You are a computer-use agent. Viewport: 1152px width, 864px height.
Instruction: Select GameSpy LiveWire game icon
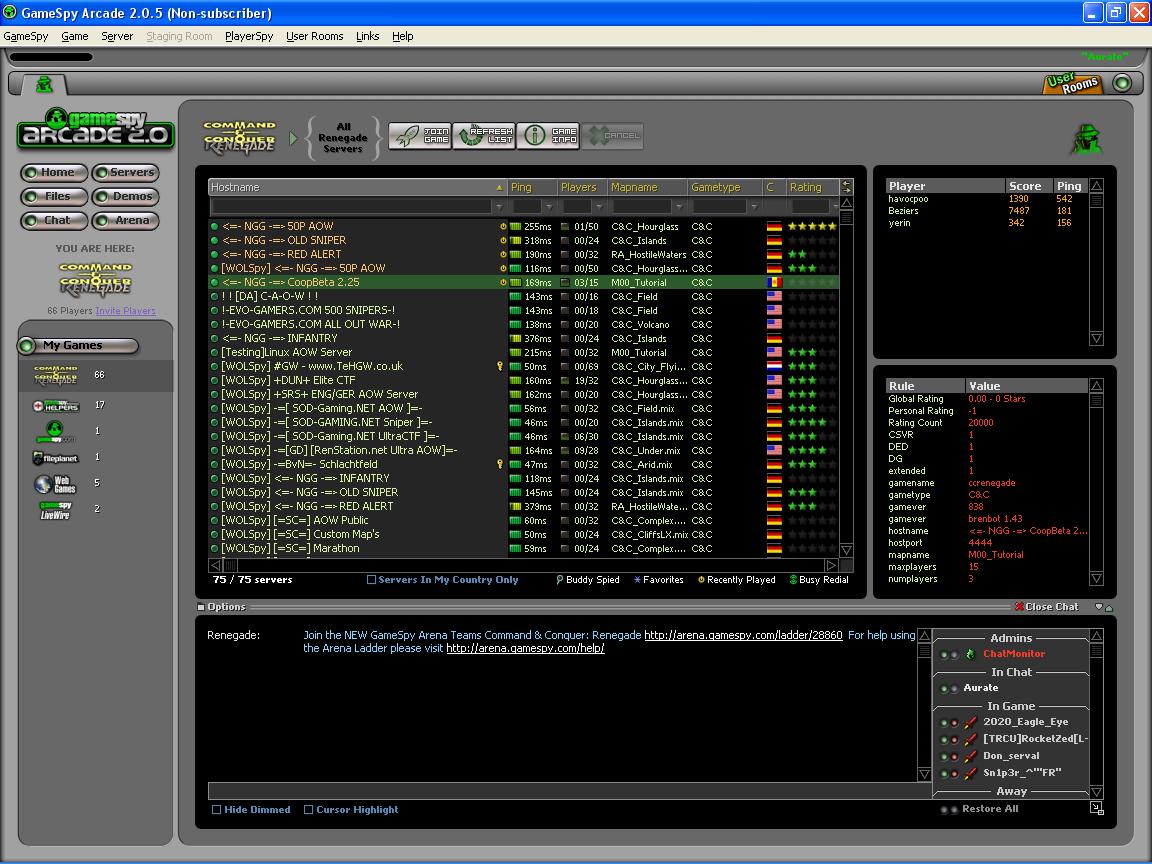pyautogui.click(x=56, y=510)
